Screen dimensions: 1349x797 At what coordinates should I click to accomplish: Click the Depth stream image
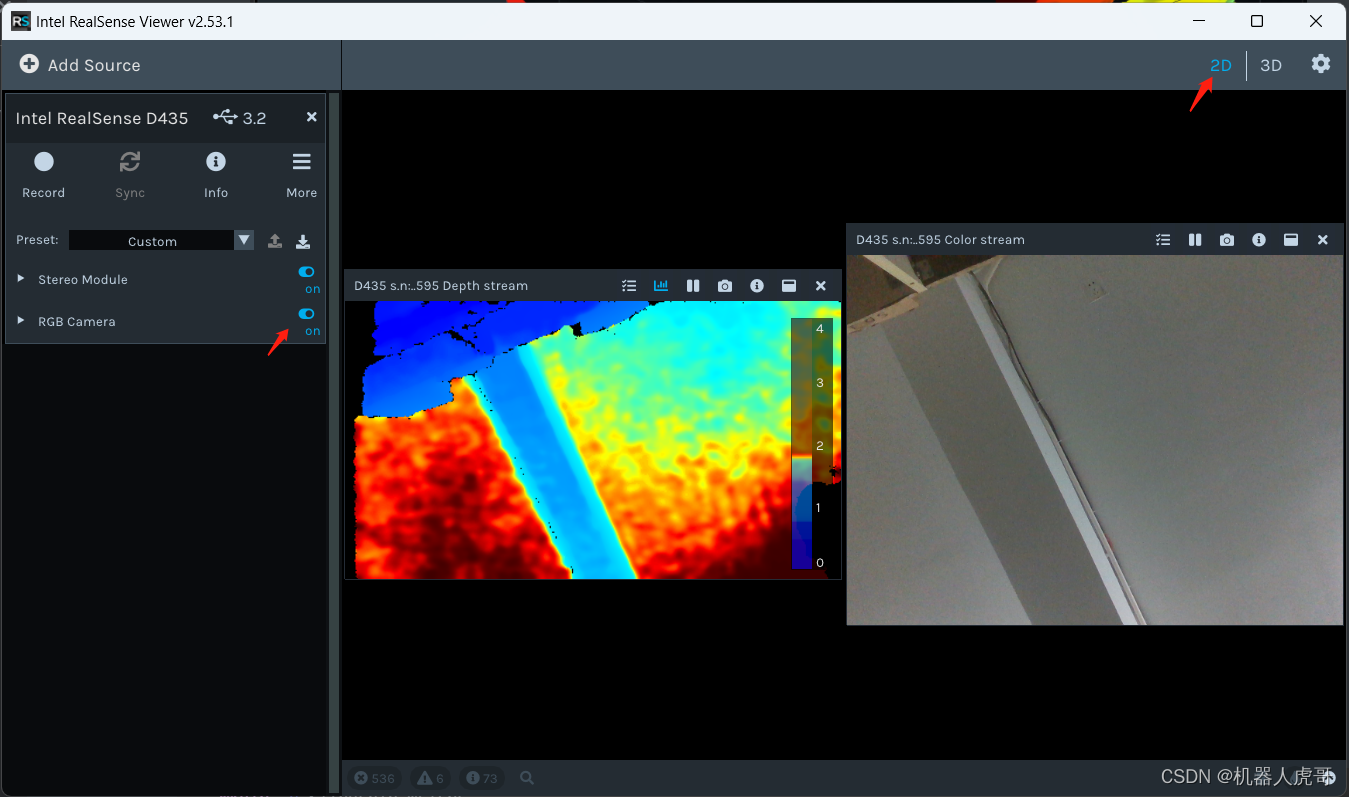[x=593, y=440]
